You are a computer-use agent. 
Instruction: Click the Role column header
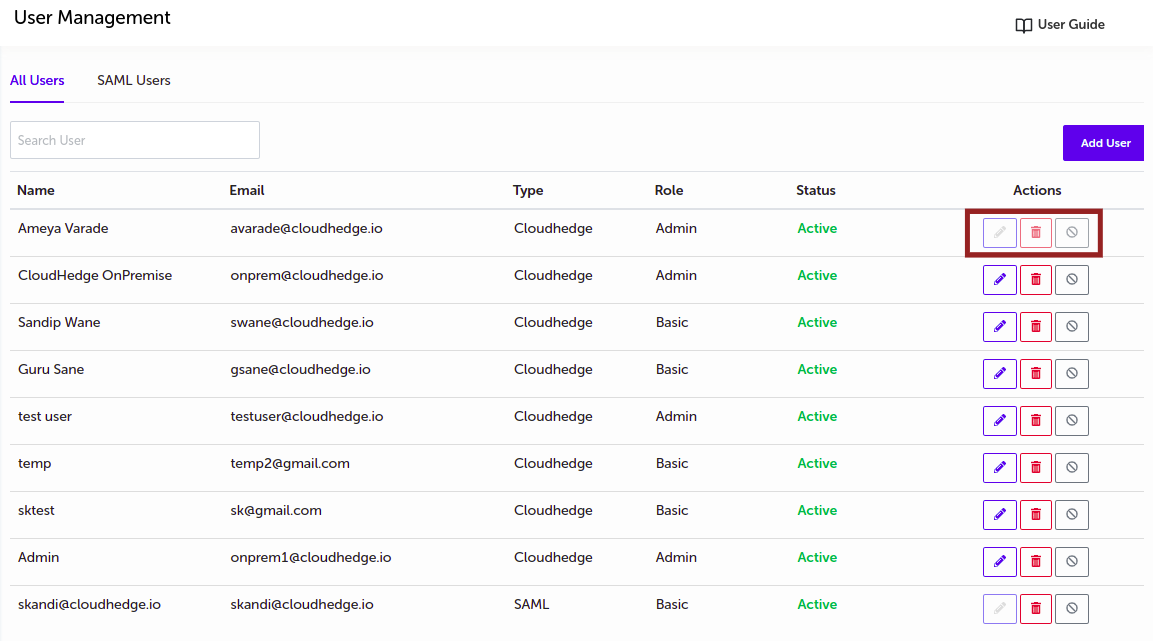(669, 190)
